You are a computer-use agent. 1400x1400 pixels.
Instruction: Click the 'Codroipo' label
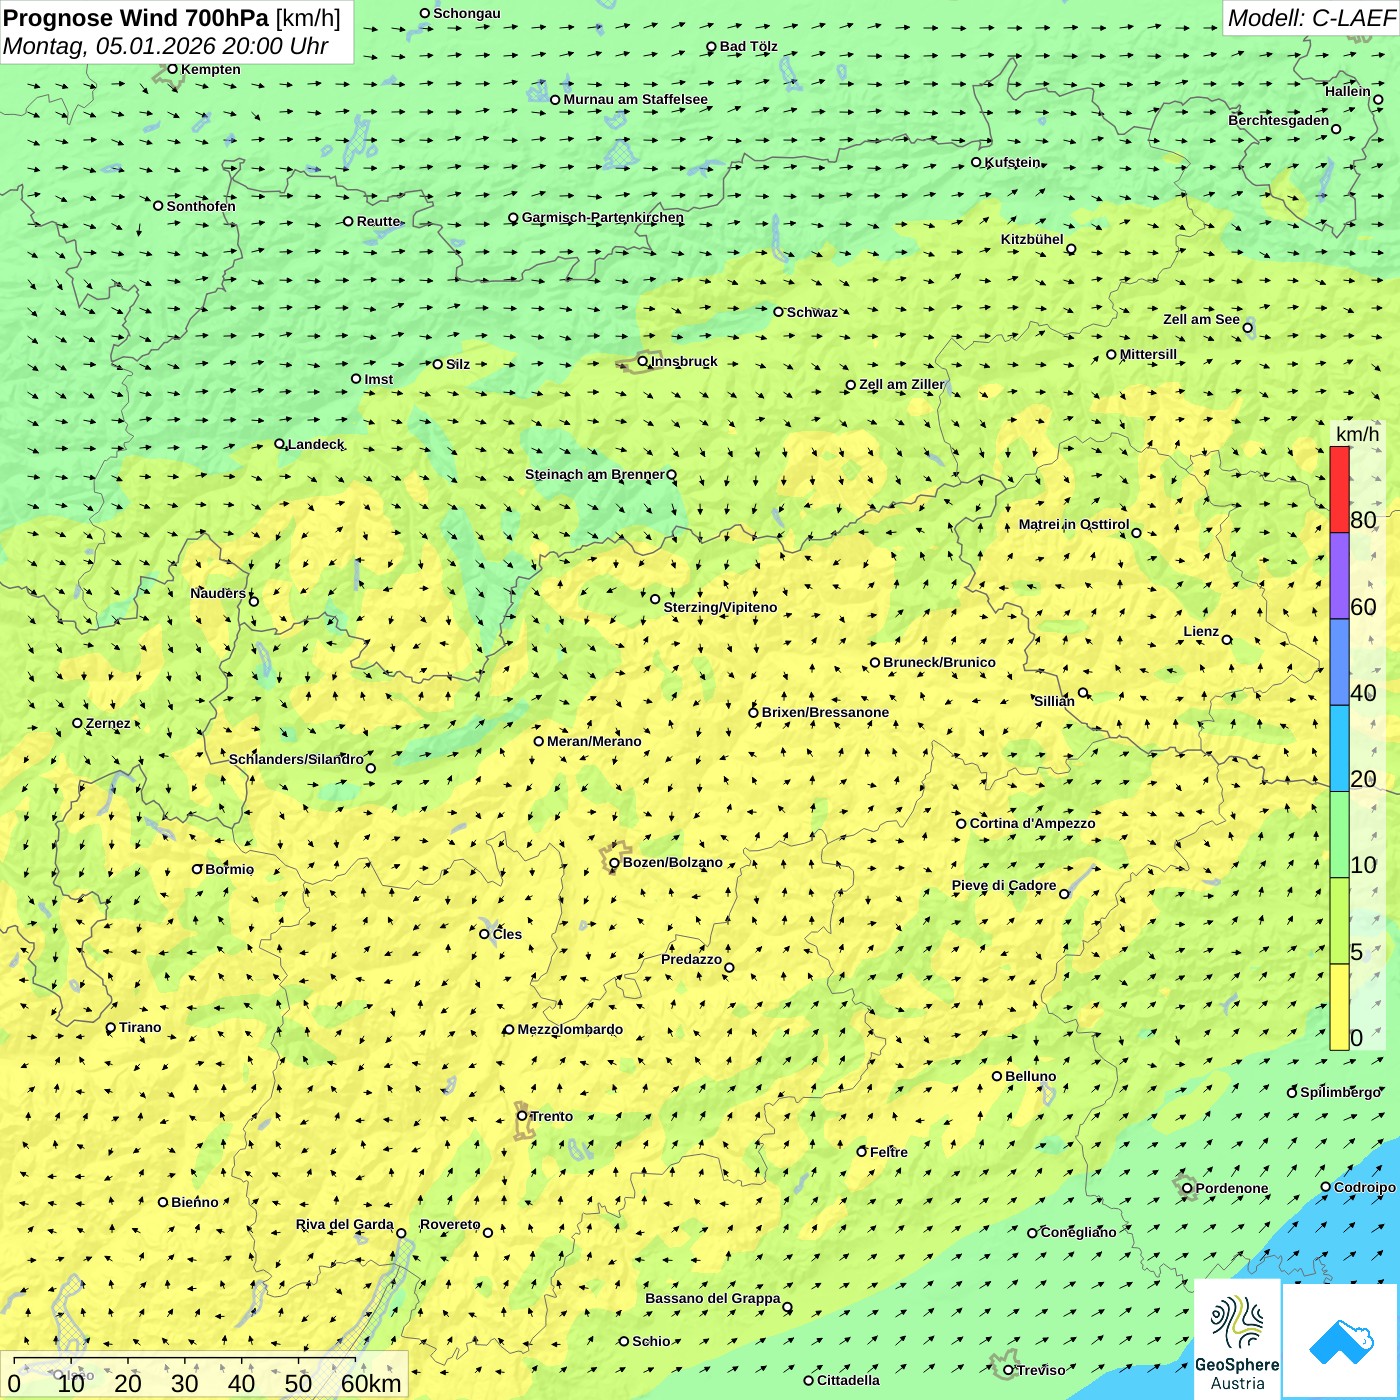point(1365,1187)
